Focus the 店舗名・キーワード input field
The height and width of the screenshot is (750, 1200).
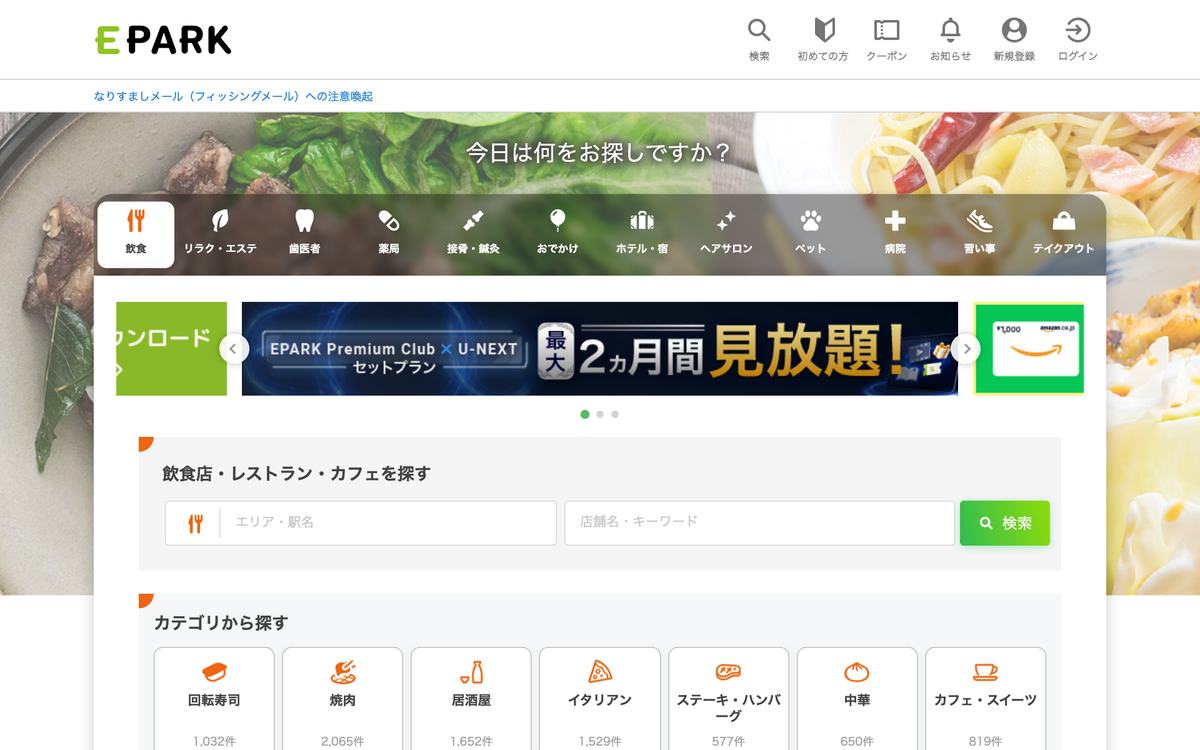click(759, 523)
